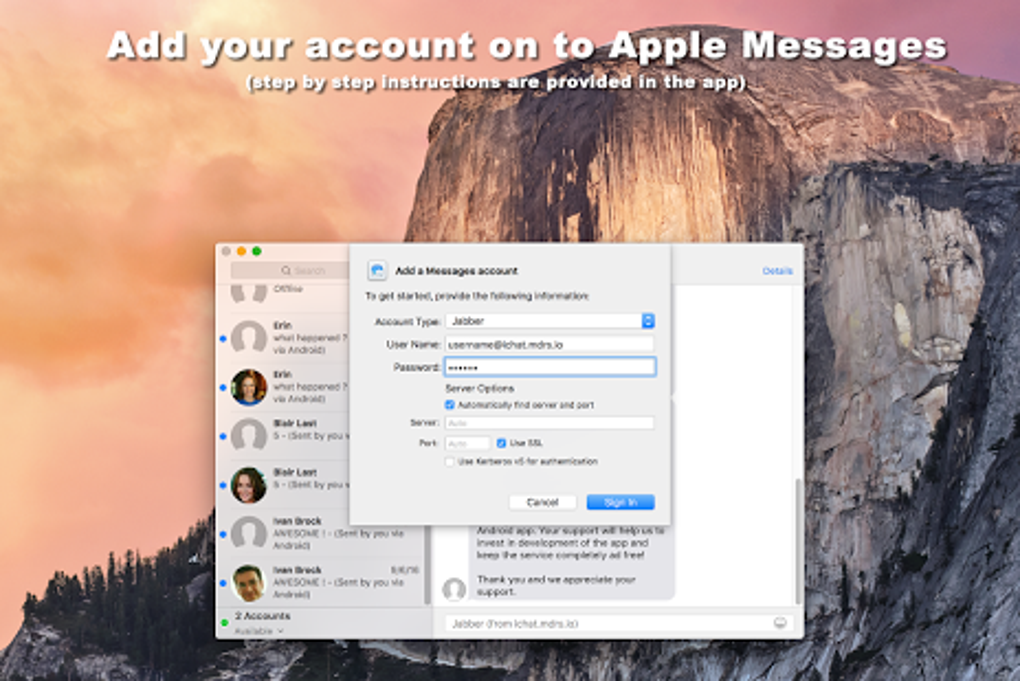Click the search magnifier icon

click(286, 270)
